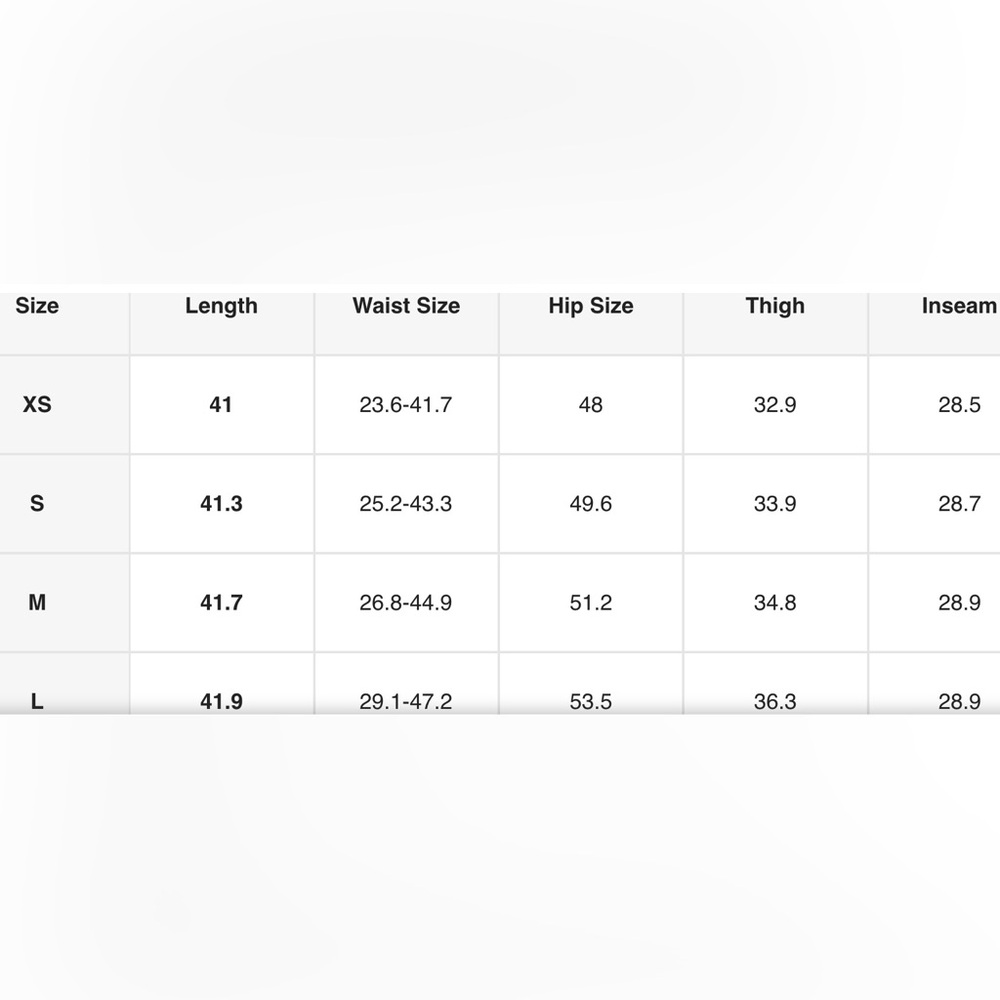Click the inseam value 28.5

tap(959, 405)
